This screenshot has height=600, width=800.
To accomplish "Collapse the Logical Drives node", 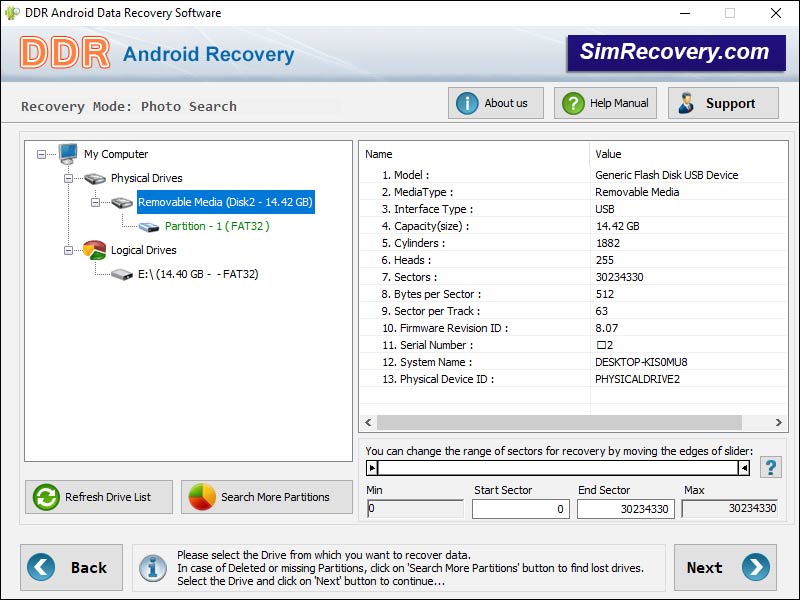I will [68, 250].
